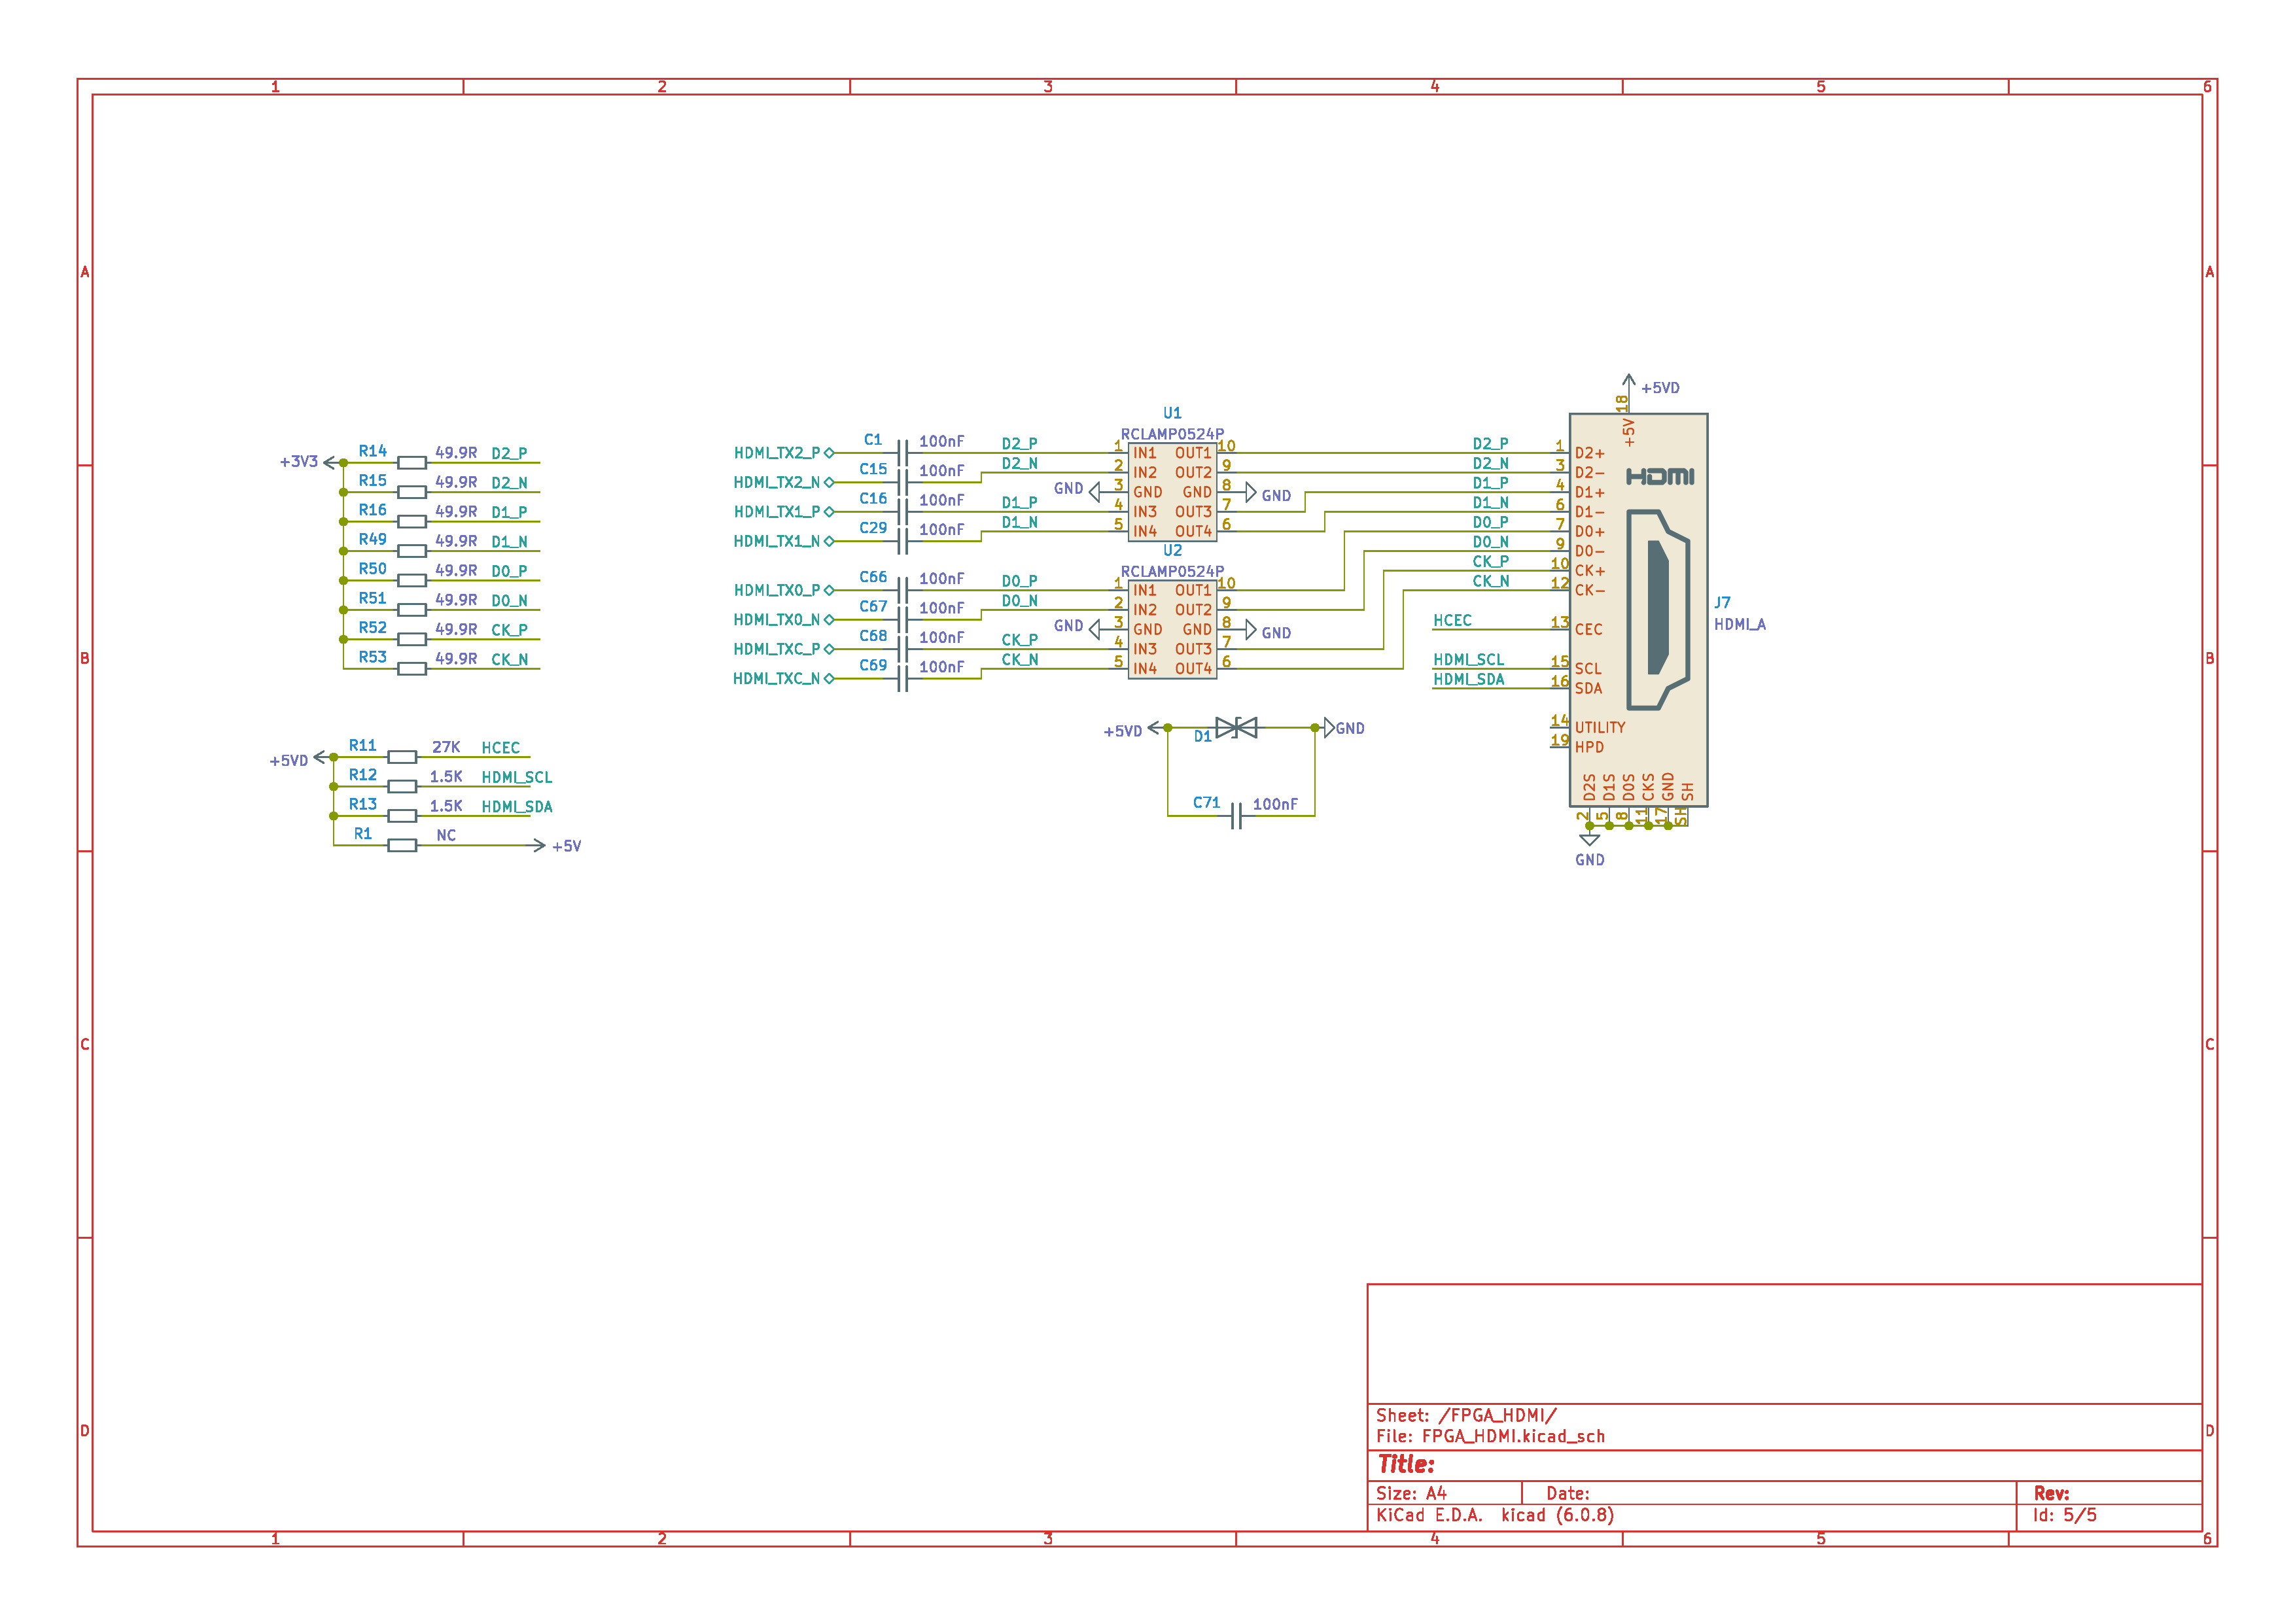
Task: Select the U2 RCLAMP0524P chip body
Action: (x=1172, y=629)
